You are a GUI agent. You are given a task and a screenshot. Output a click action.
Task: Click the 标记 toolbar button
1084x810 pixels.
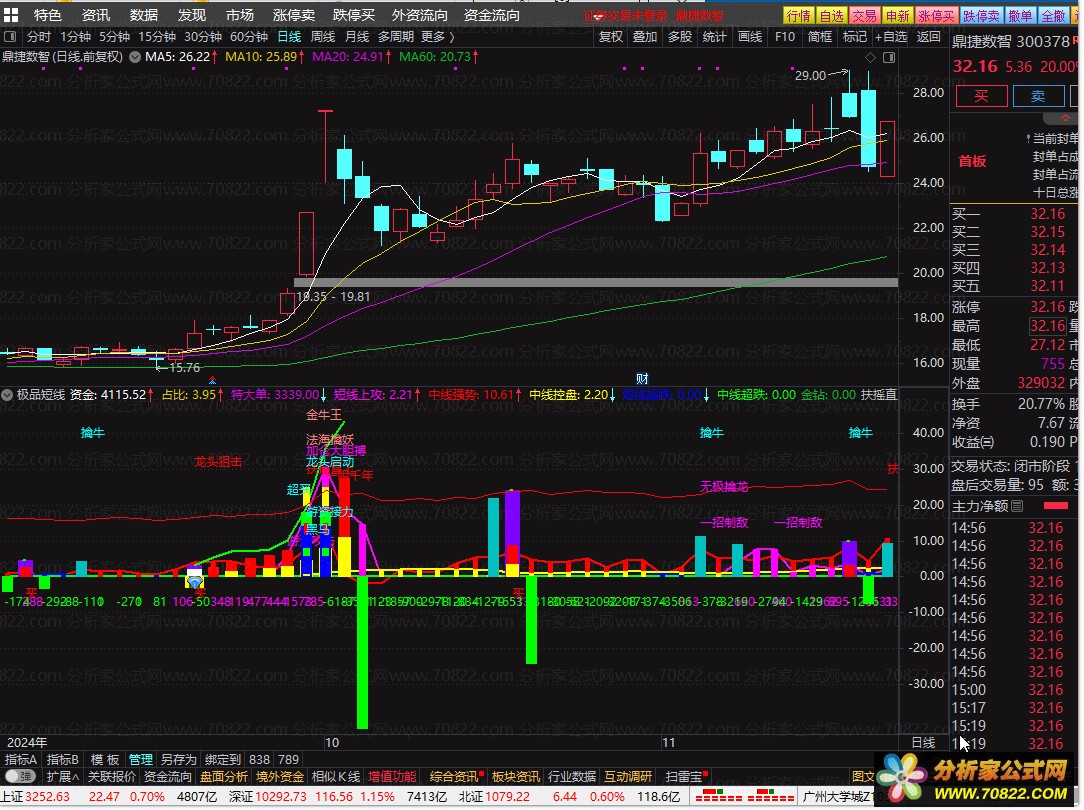pos(854,37)
